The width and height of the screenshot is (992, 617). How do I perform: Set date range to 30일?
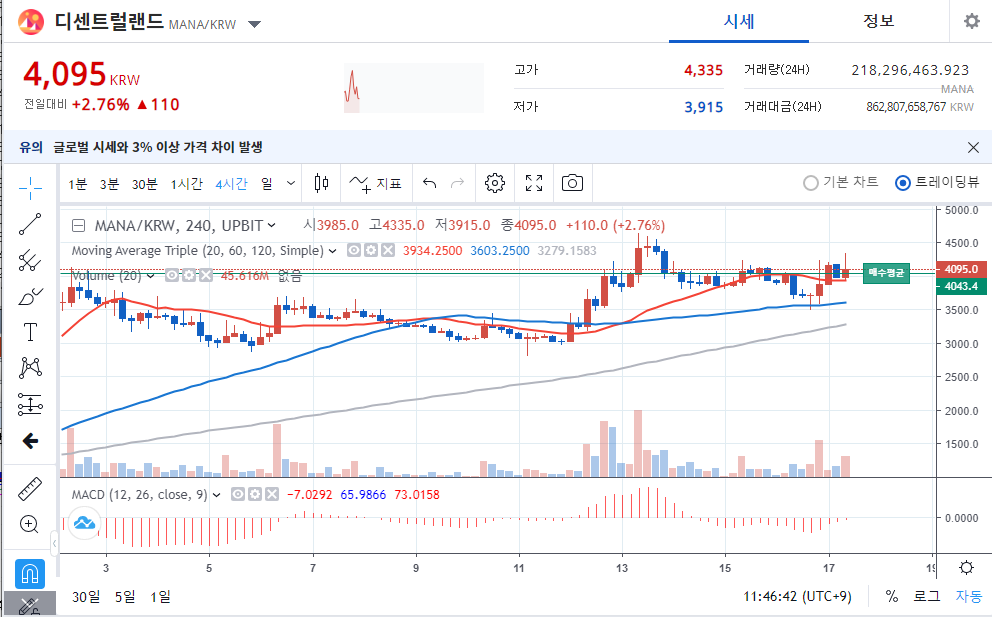(86, 597)
